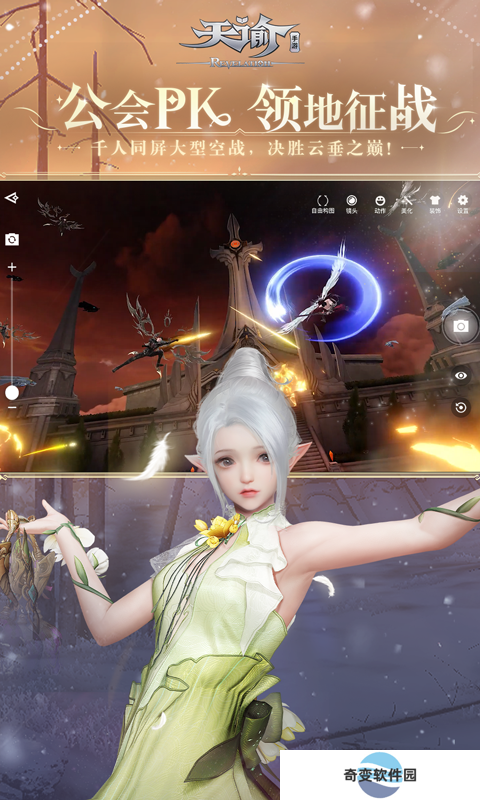480x800 pixels.
Task: Open 设置 settings gear
Action: click(x=463, y=204)
